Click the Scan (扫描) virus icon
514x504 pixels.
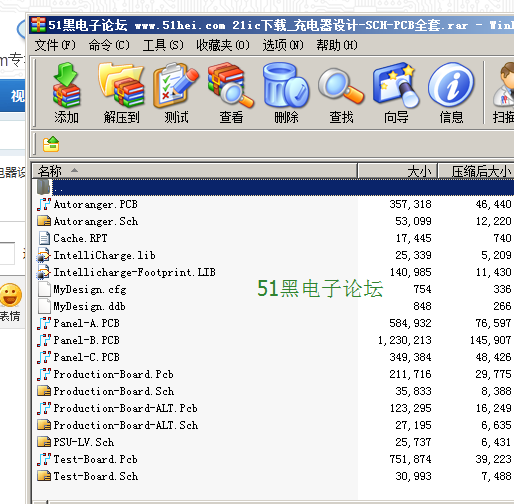coord(504,85)
